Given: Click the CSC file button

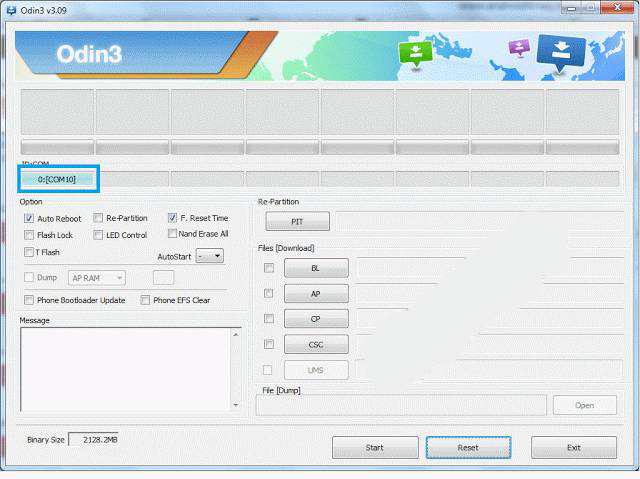Looking at the screenshot, I should point(316,344).
